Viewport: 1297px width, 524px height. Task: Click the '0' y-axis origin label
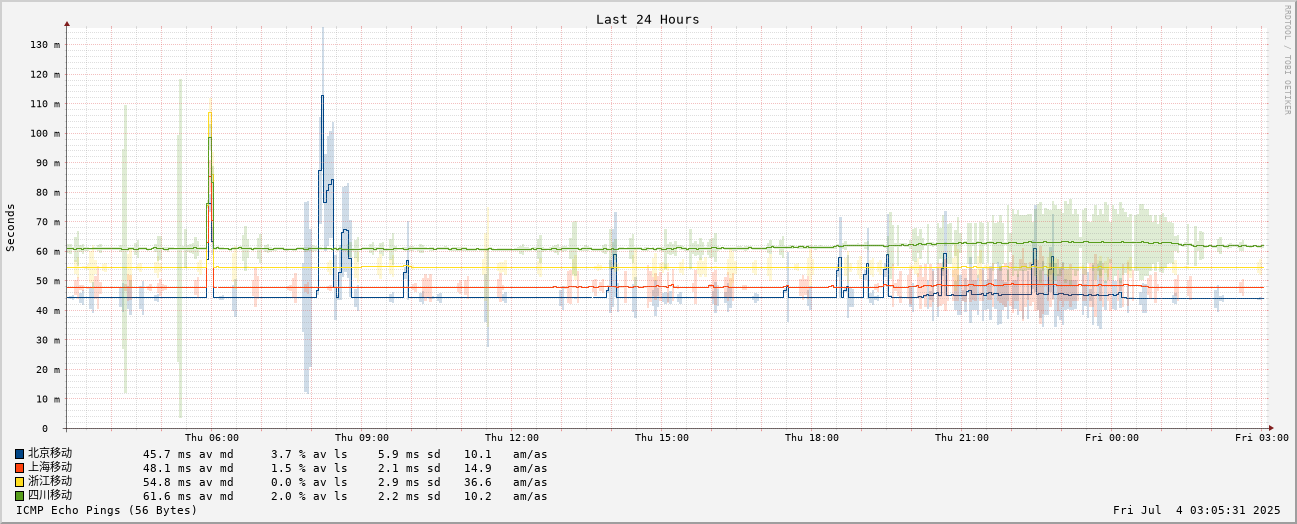pos(45,428)
